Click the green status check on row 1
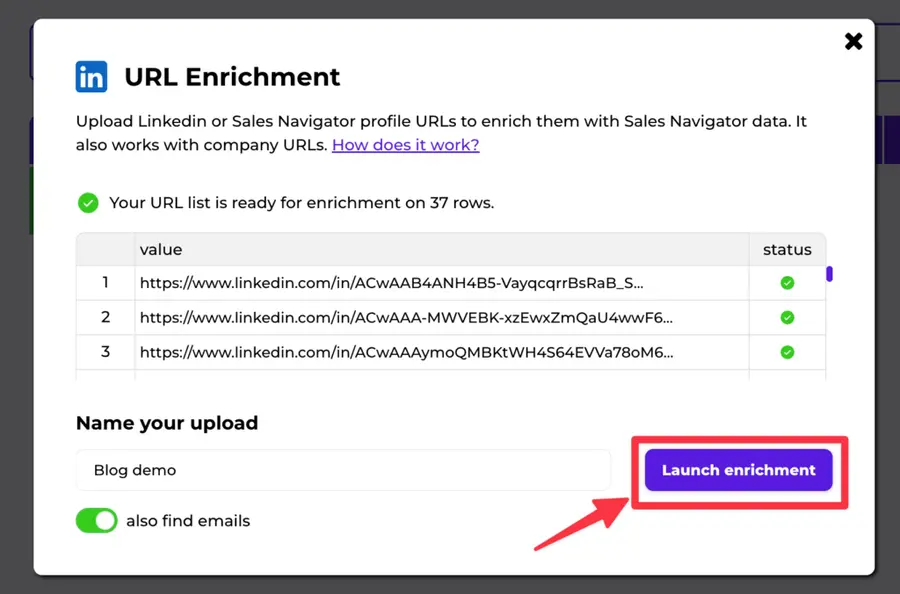Screen dimensions: 900x594 [x=787, y=283]
